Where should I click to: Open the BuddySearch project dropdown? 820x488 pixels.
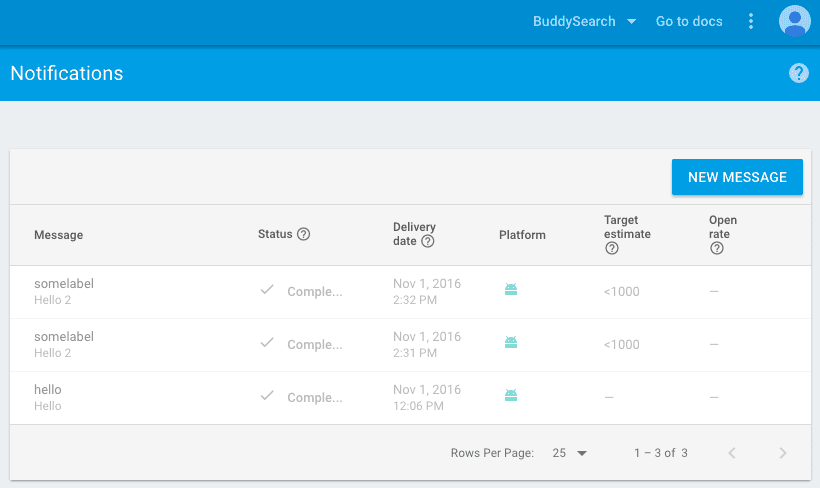584,21
